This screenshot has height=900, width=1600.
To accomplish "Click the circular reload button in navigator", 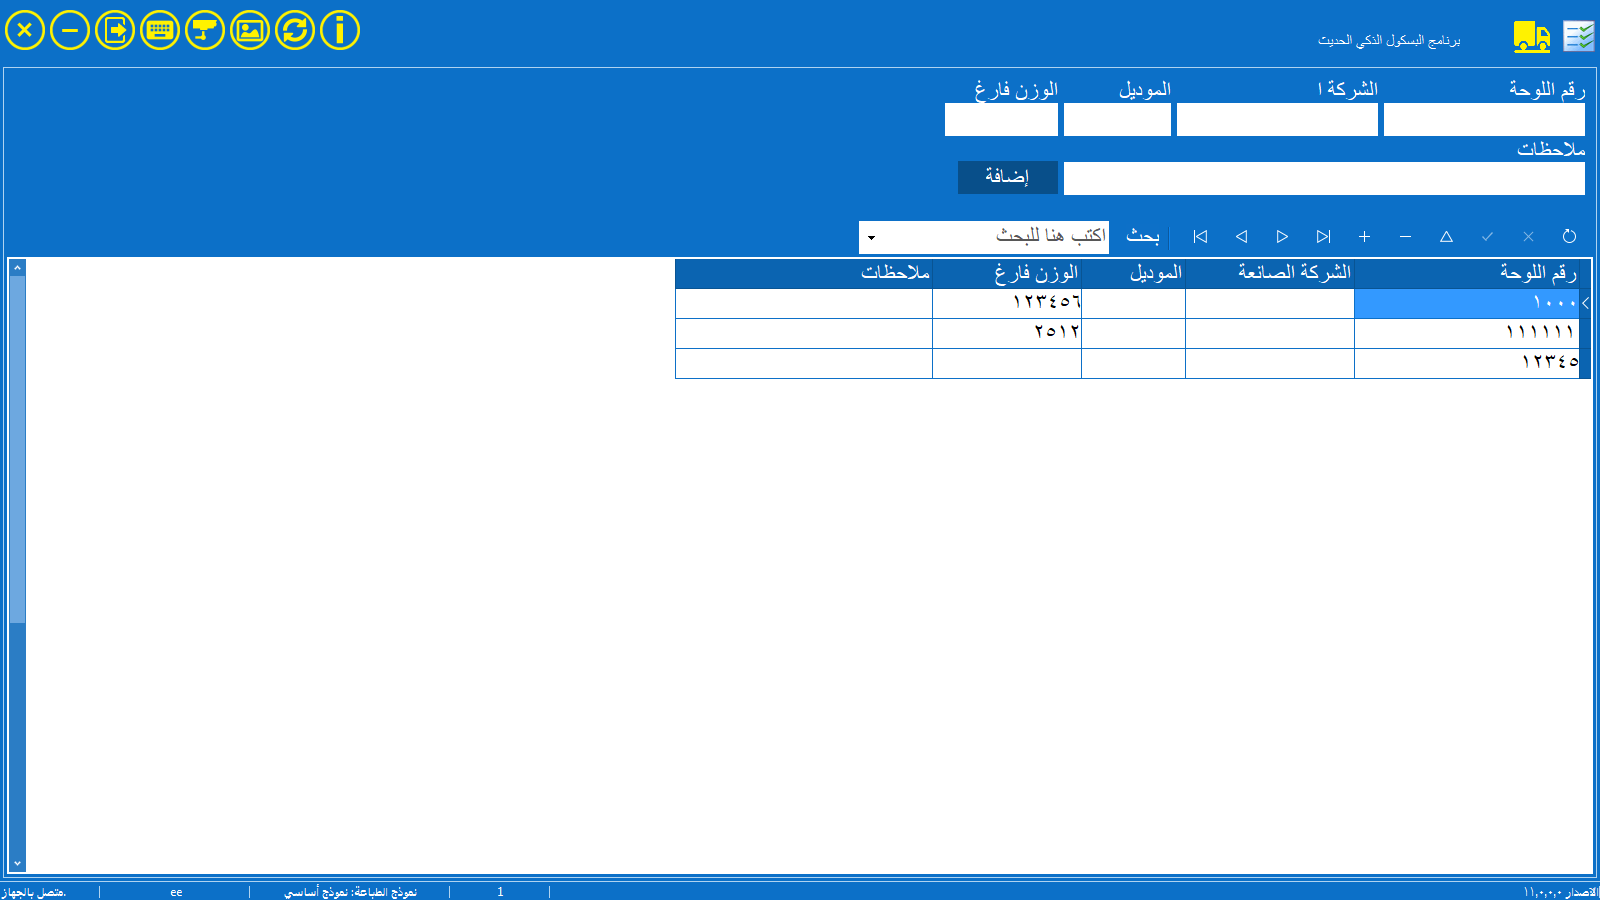I will (x=1569, y=237).
